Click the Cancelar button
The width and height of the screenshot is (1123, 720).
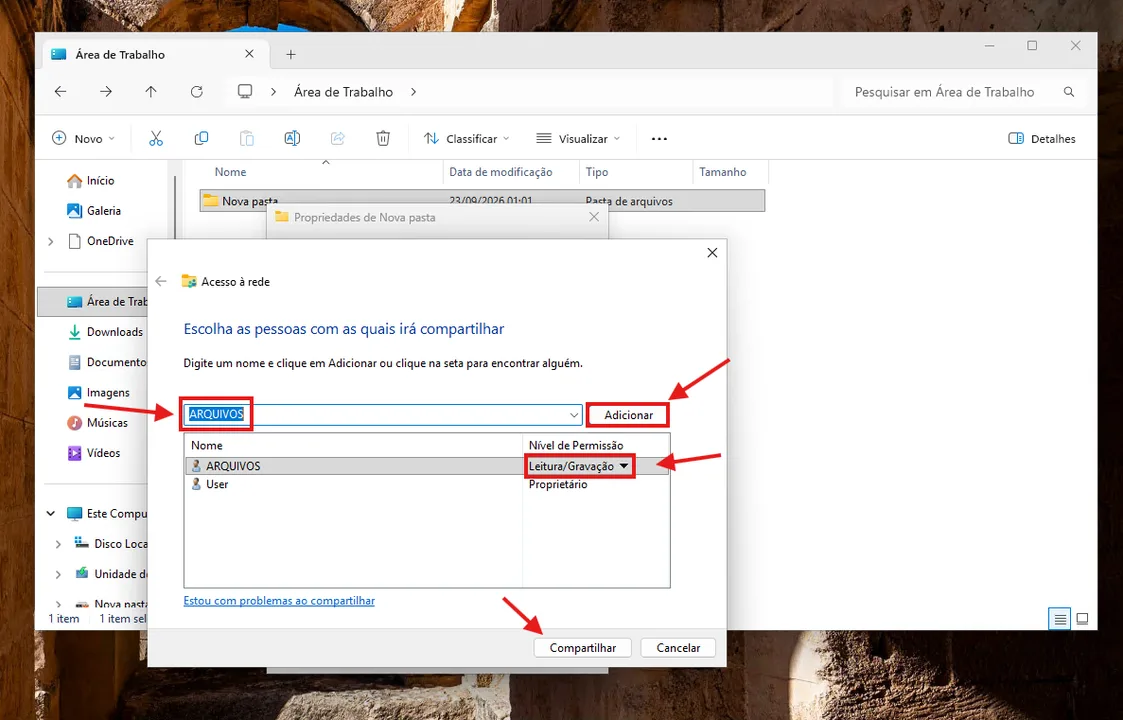[678, 648]
